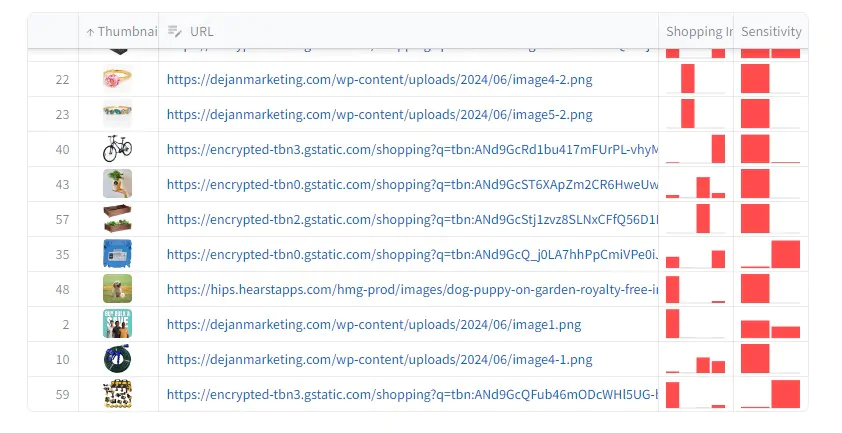Click the wooden planter thumbnail in row 57
The image size is (842, 433).
coord(117,219)
